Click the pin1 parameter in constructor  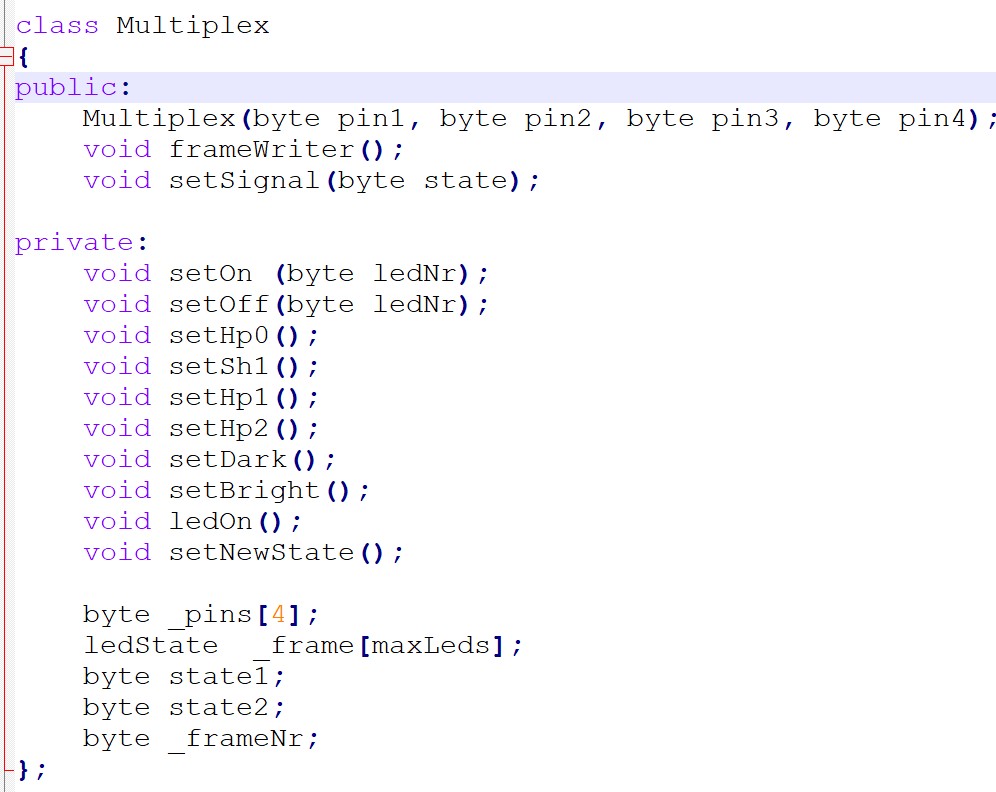click(x=370, y=119)
